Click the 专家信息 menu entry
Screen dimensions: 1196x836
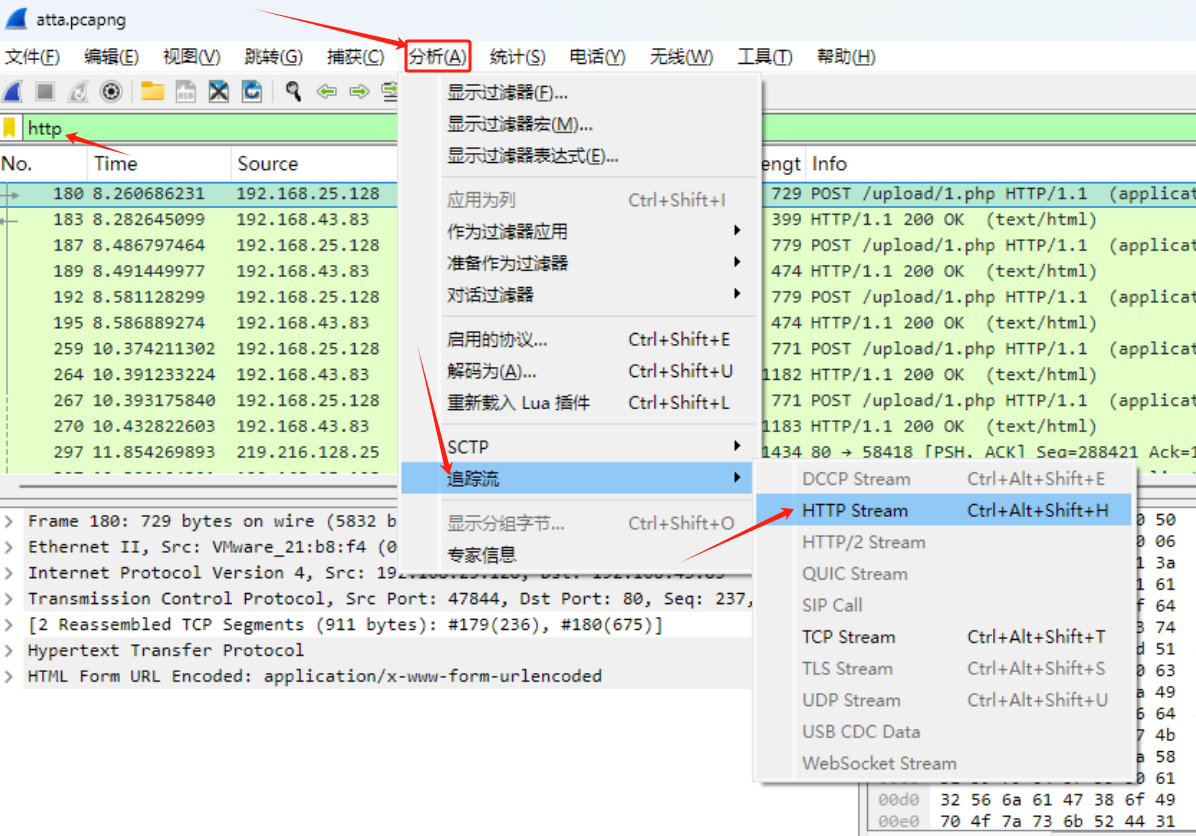(481, 555)
